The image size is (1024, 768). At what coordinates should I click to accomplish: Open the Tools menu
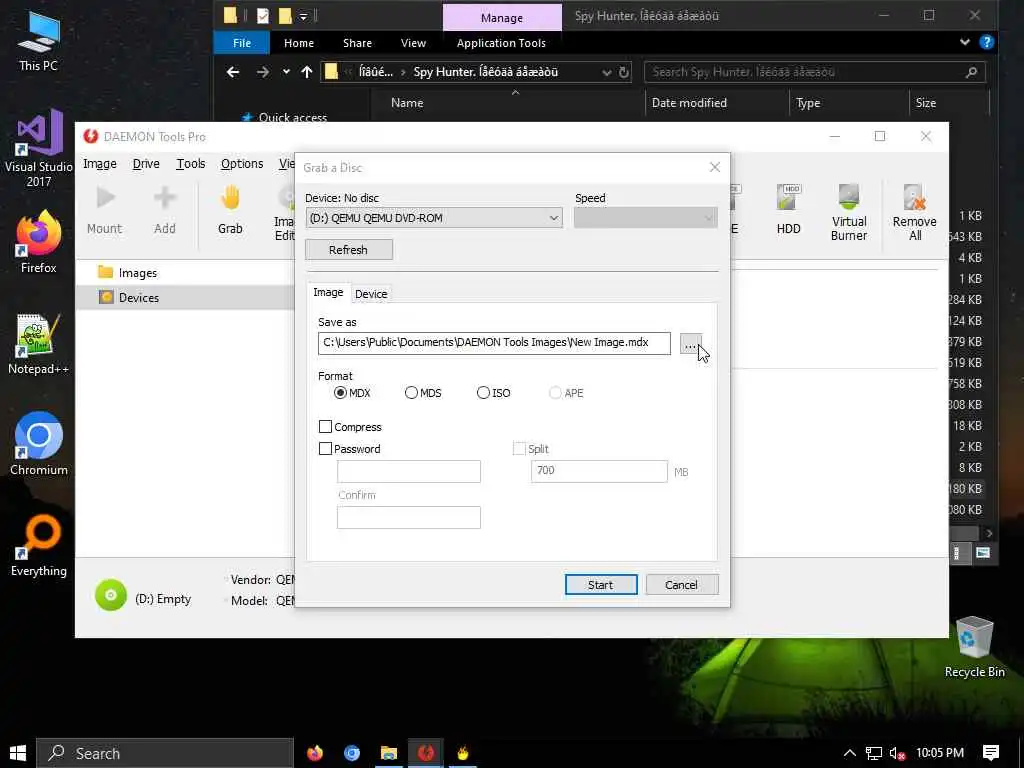pyautogui.click(x=191, y=163)
